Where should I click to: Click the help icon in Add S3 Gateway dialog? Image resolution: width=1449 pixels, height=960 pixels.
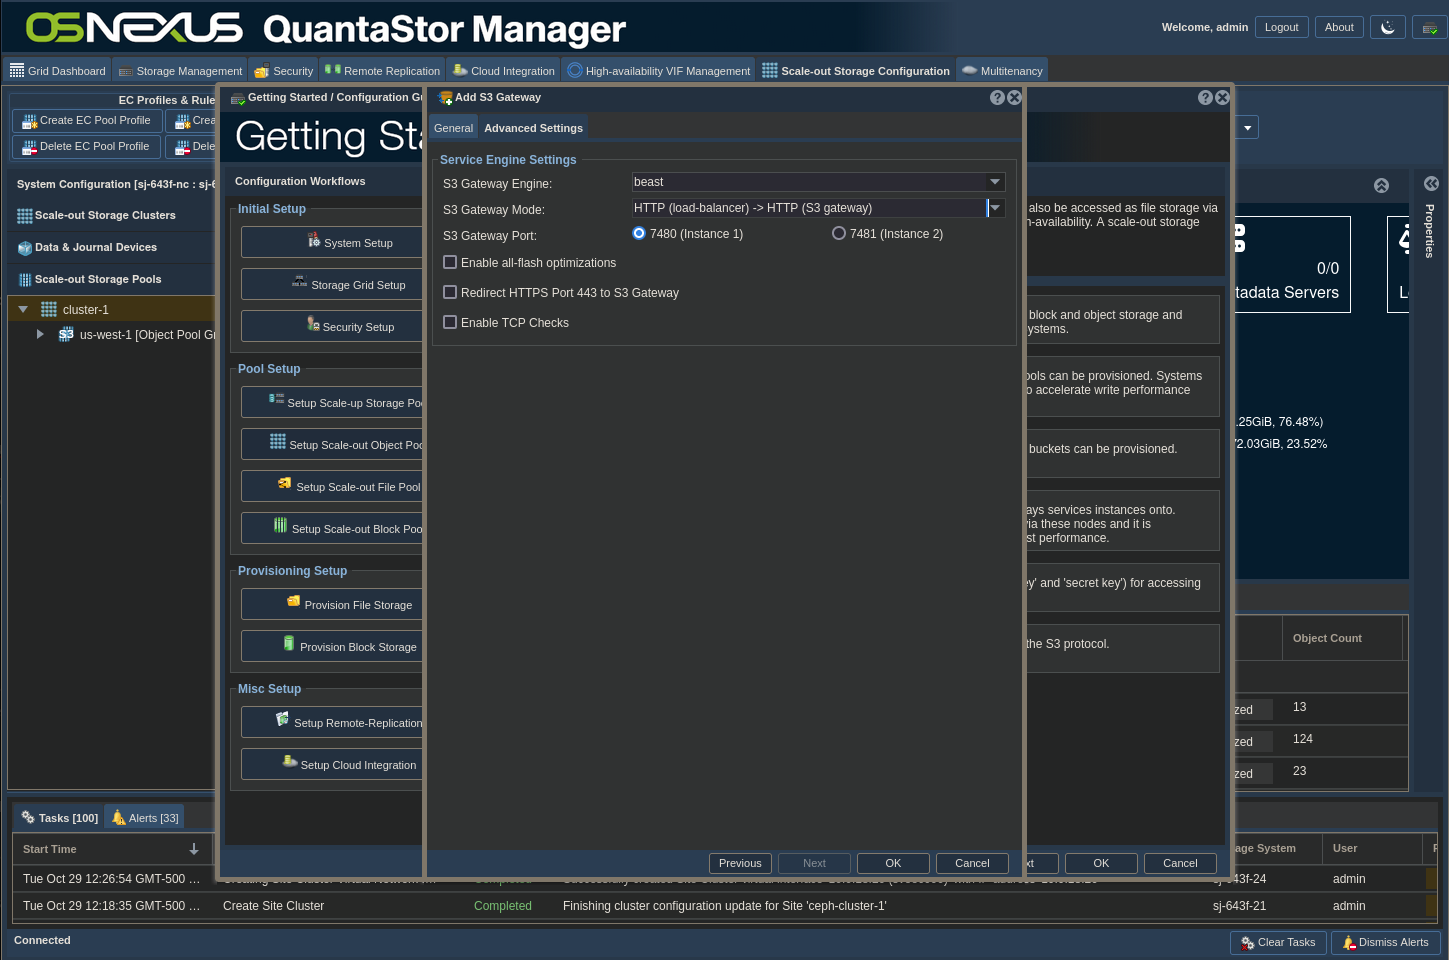point(997,98)
